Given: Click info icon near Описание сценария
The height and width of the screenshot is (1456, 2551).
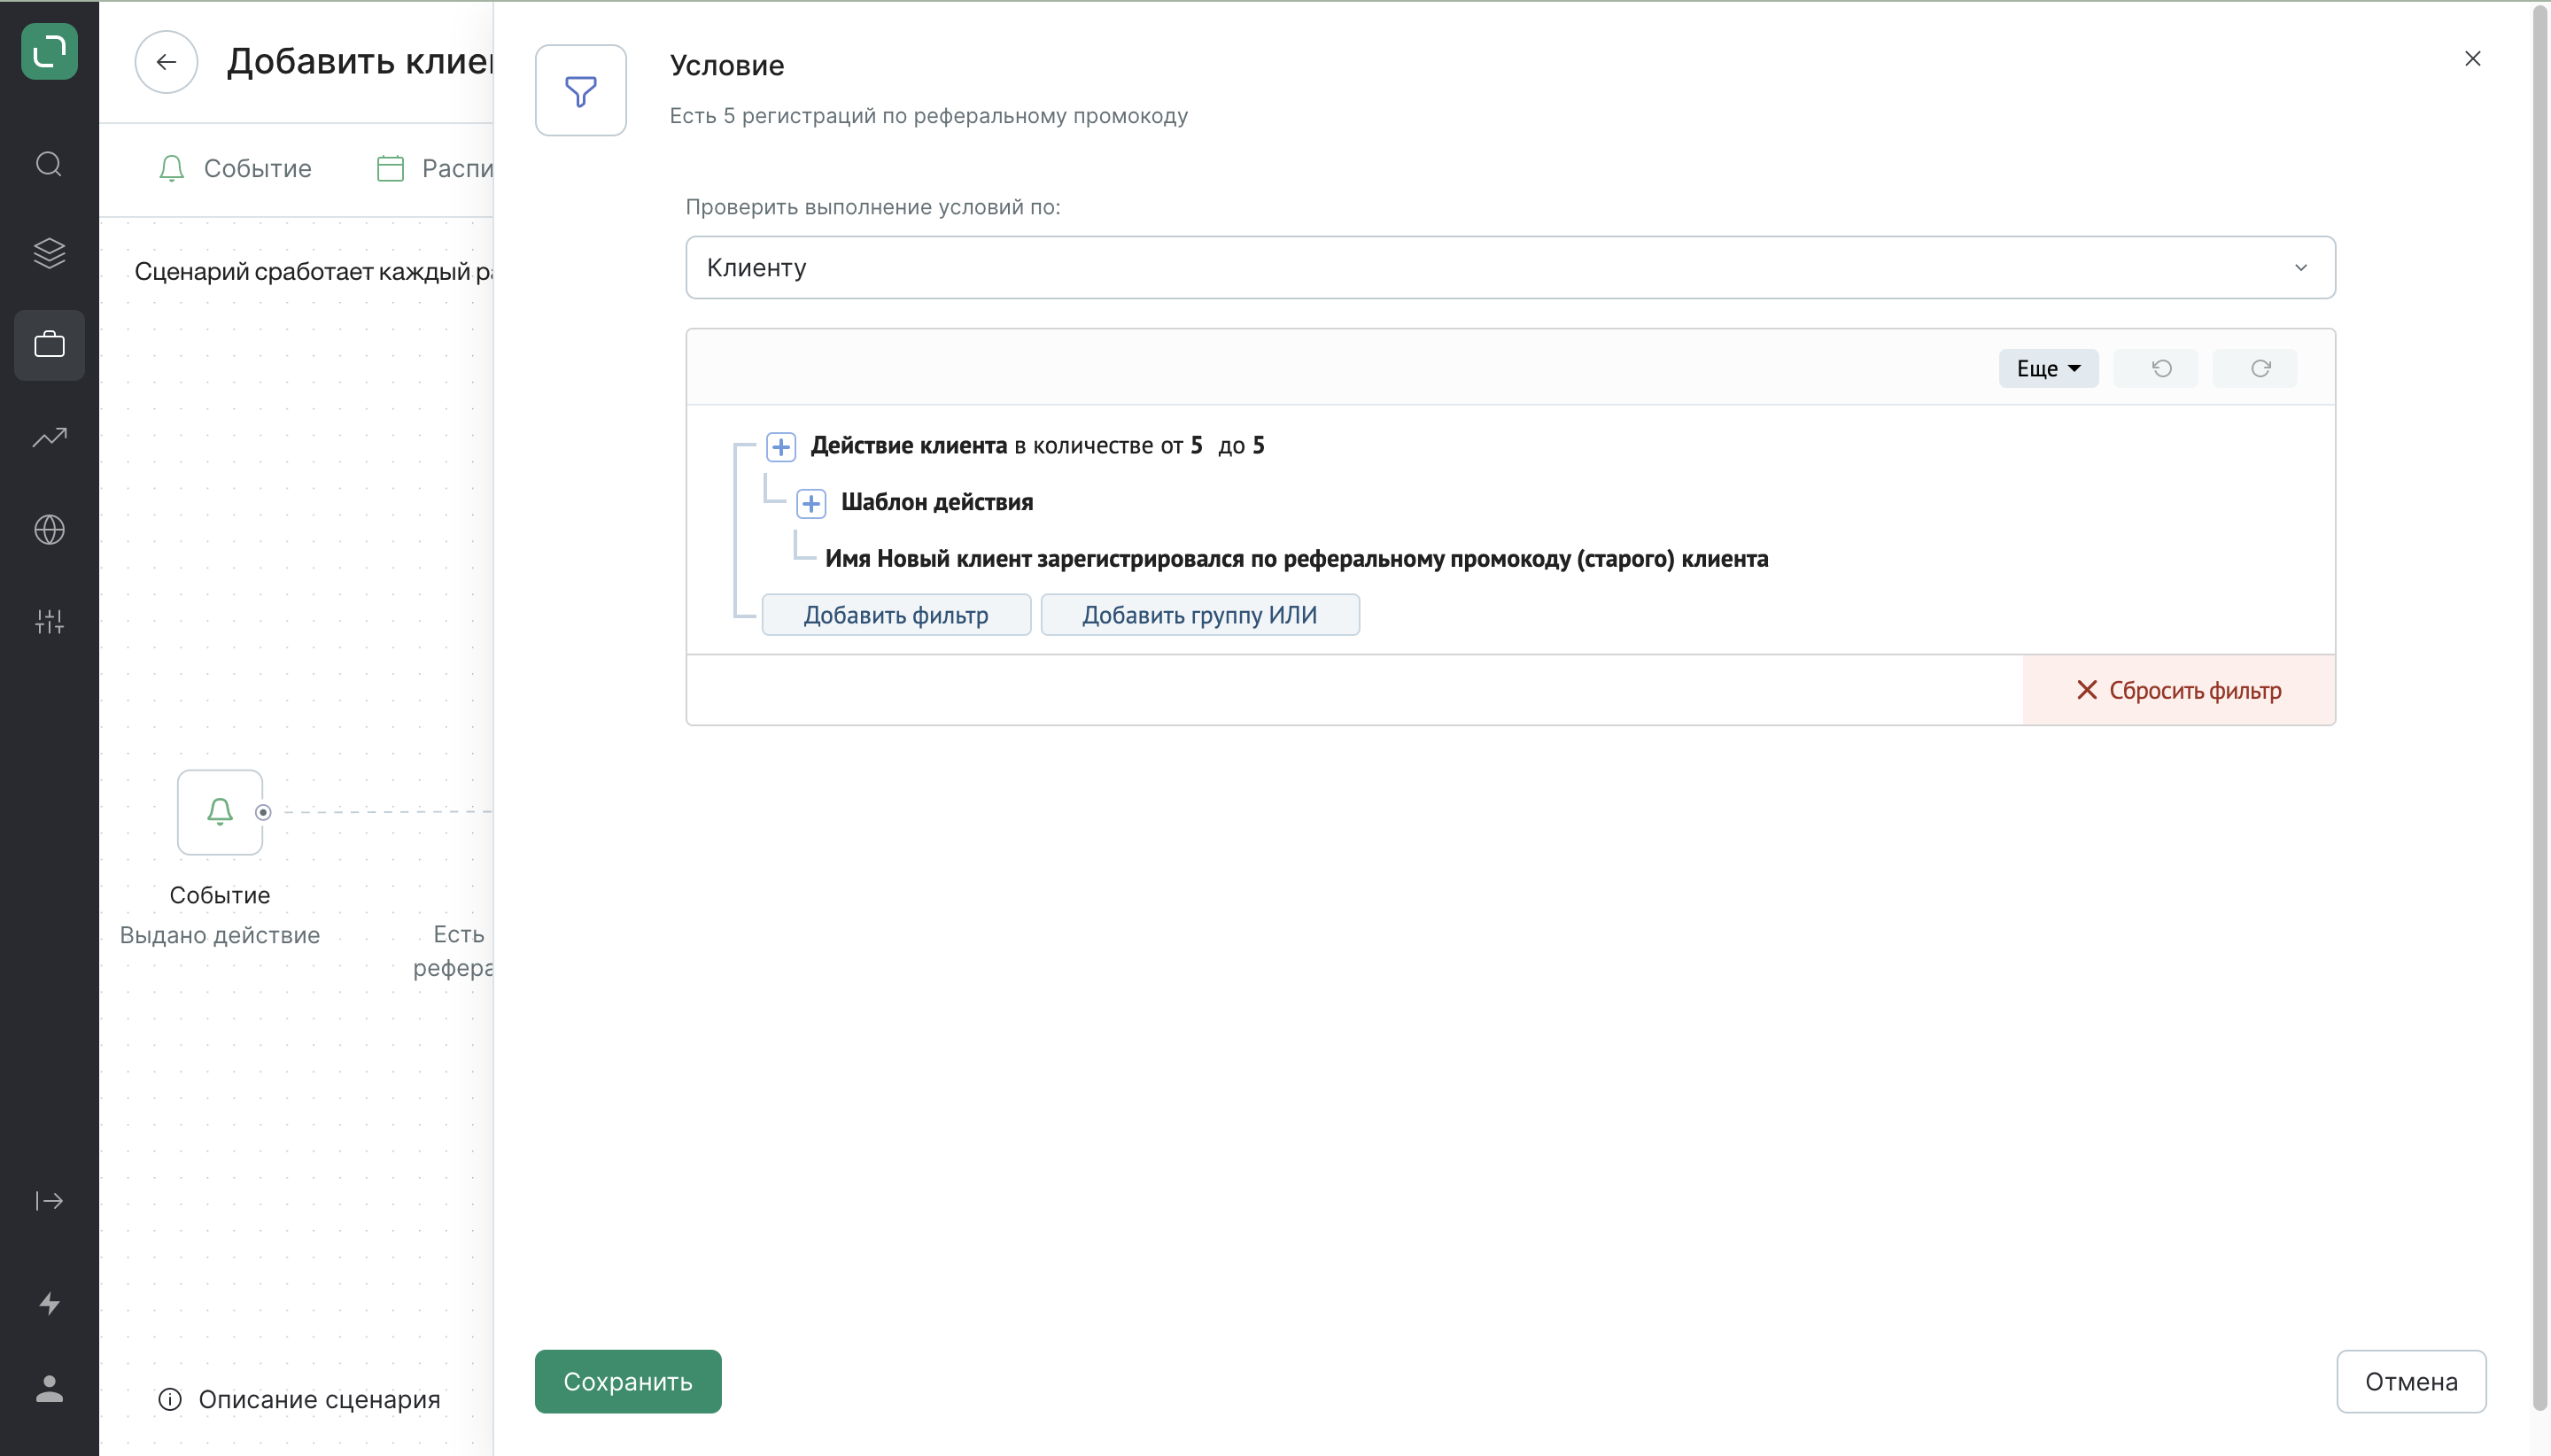Looking at the screenshot, I should (170, 1399).
